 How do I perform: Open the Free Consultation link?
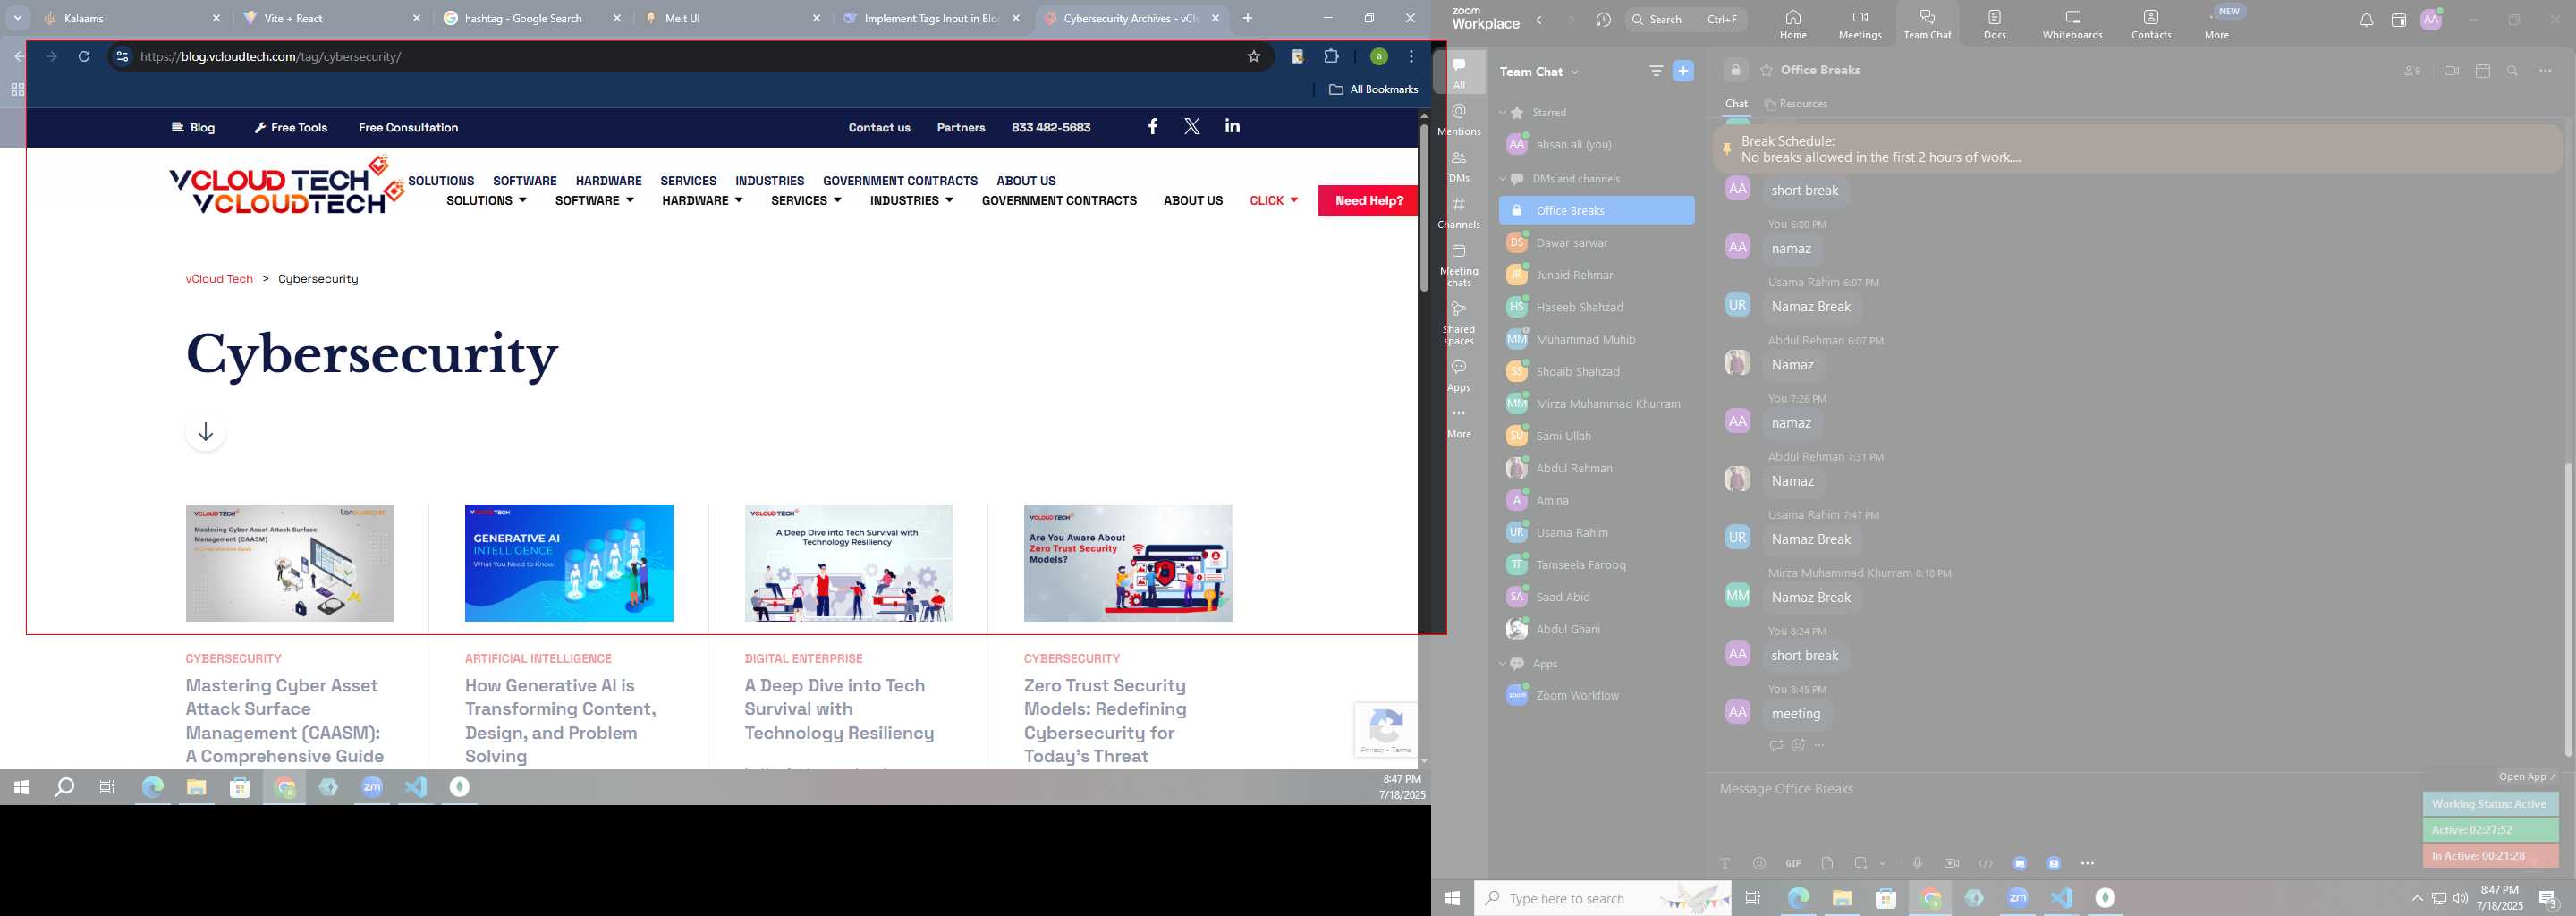408,127
